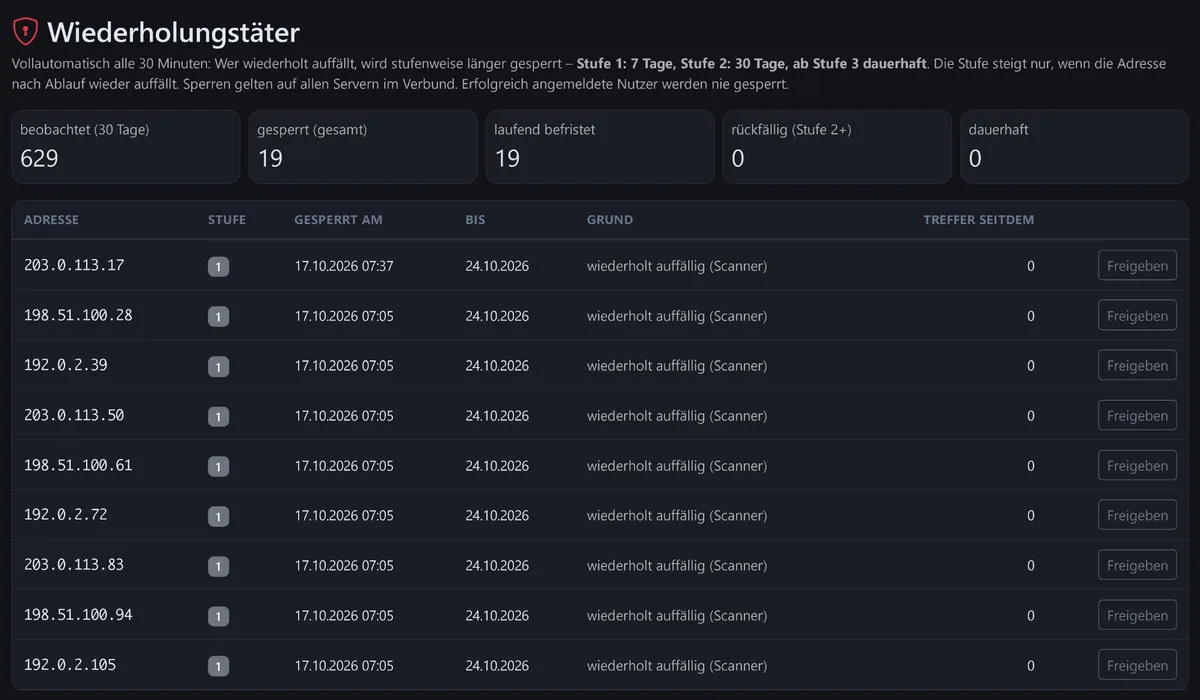This screenshot has width=1200, height=700.
Task: Unblock 198.51.100.94 via Freigeben
Action: (1137, 616)
